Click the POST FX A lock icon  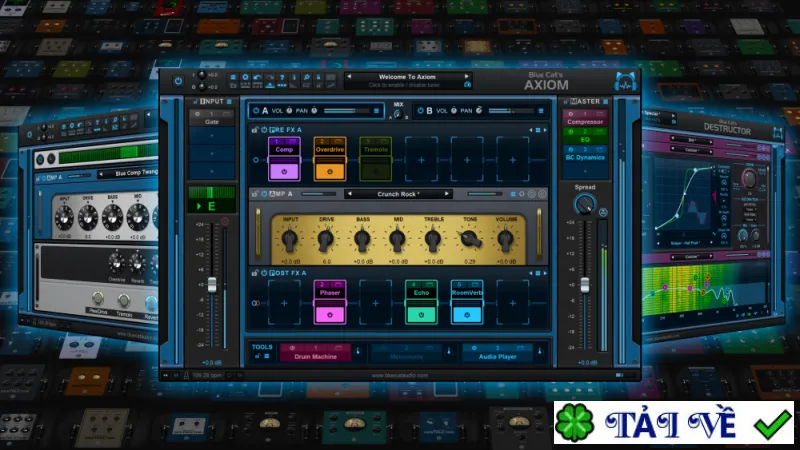coord(255,273)
